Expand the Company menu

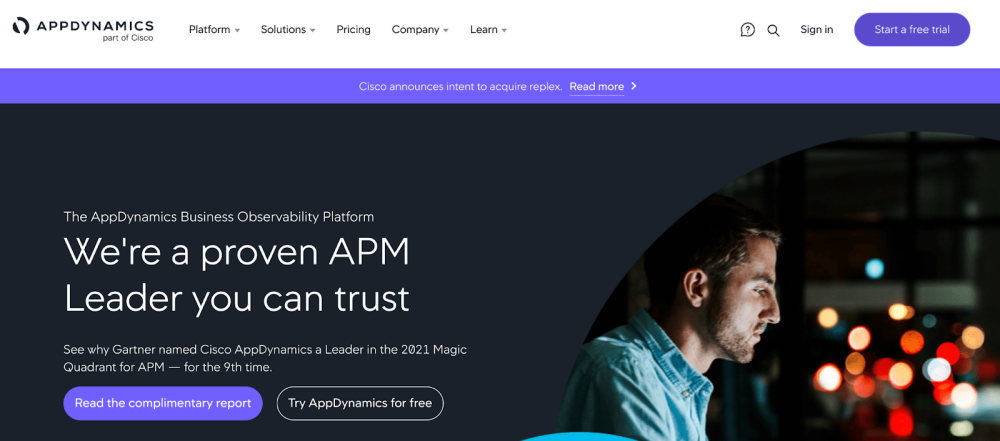[x=420, y=29]
